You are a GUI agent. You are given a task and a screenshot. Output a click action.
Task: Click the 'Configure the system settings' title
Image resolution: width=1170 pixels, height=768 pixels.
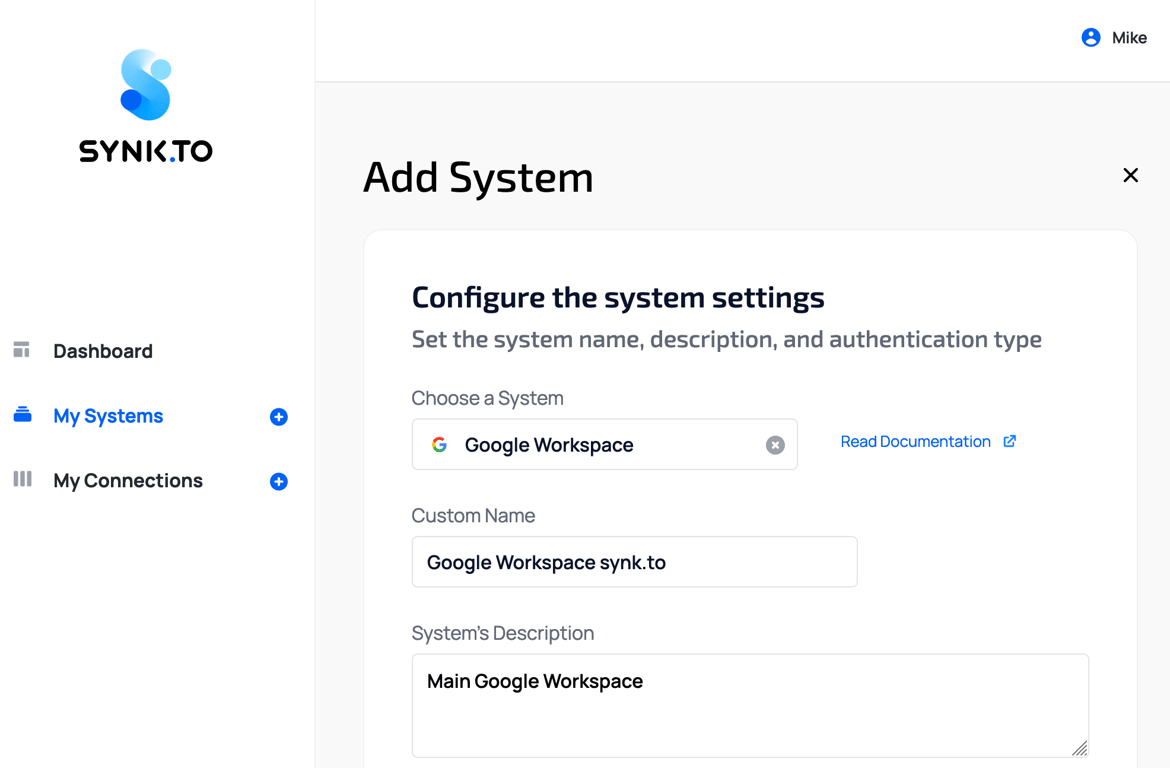coord(618,297)
